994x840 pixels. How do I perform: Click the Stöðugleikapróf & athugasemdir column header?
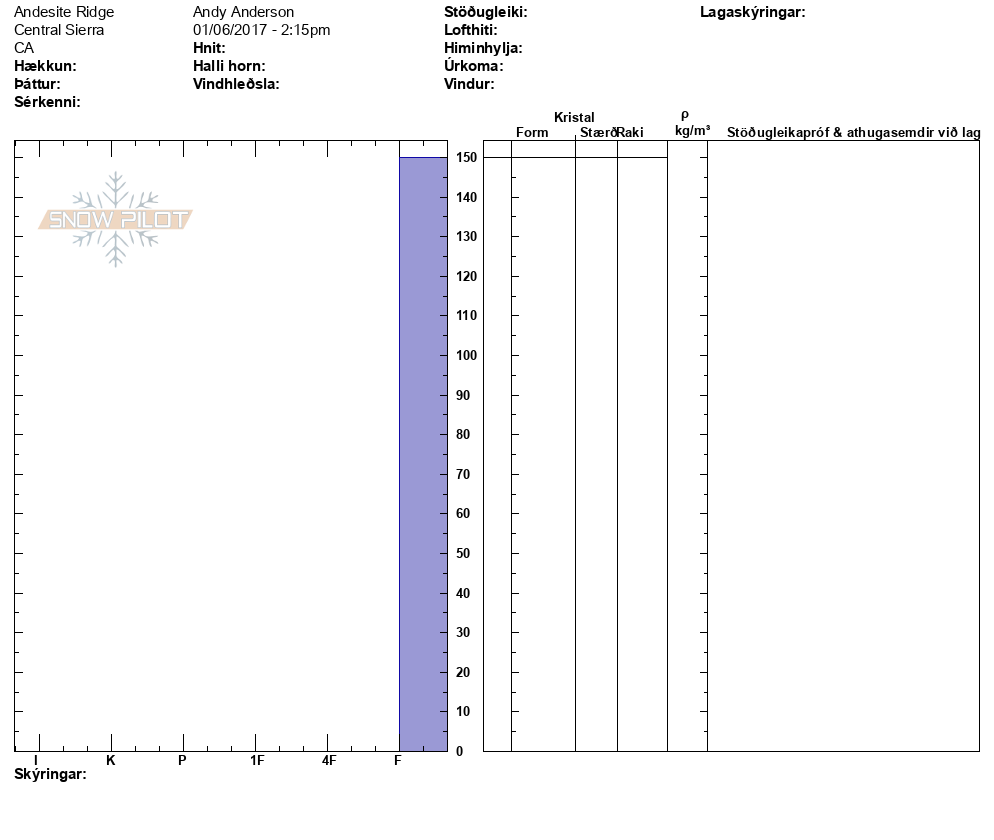(x=852, y=132)
